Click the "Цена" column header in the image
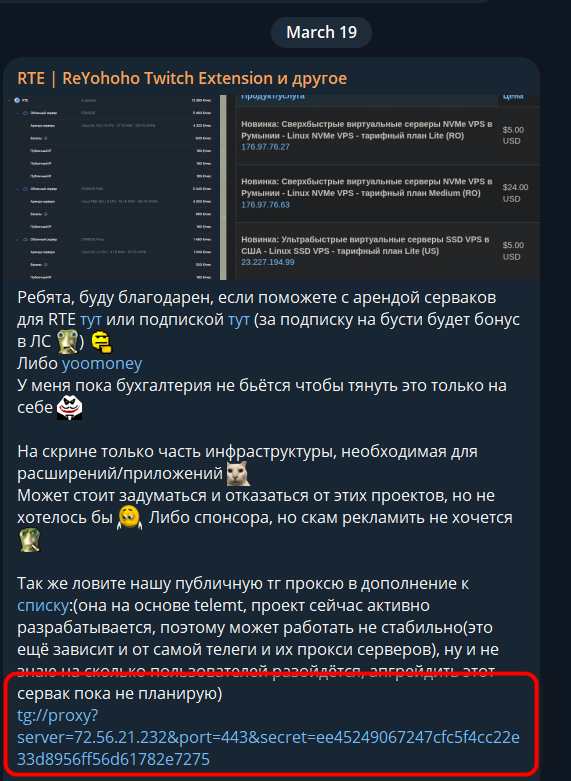571x781 pixels. tap(513, 97)
